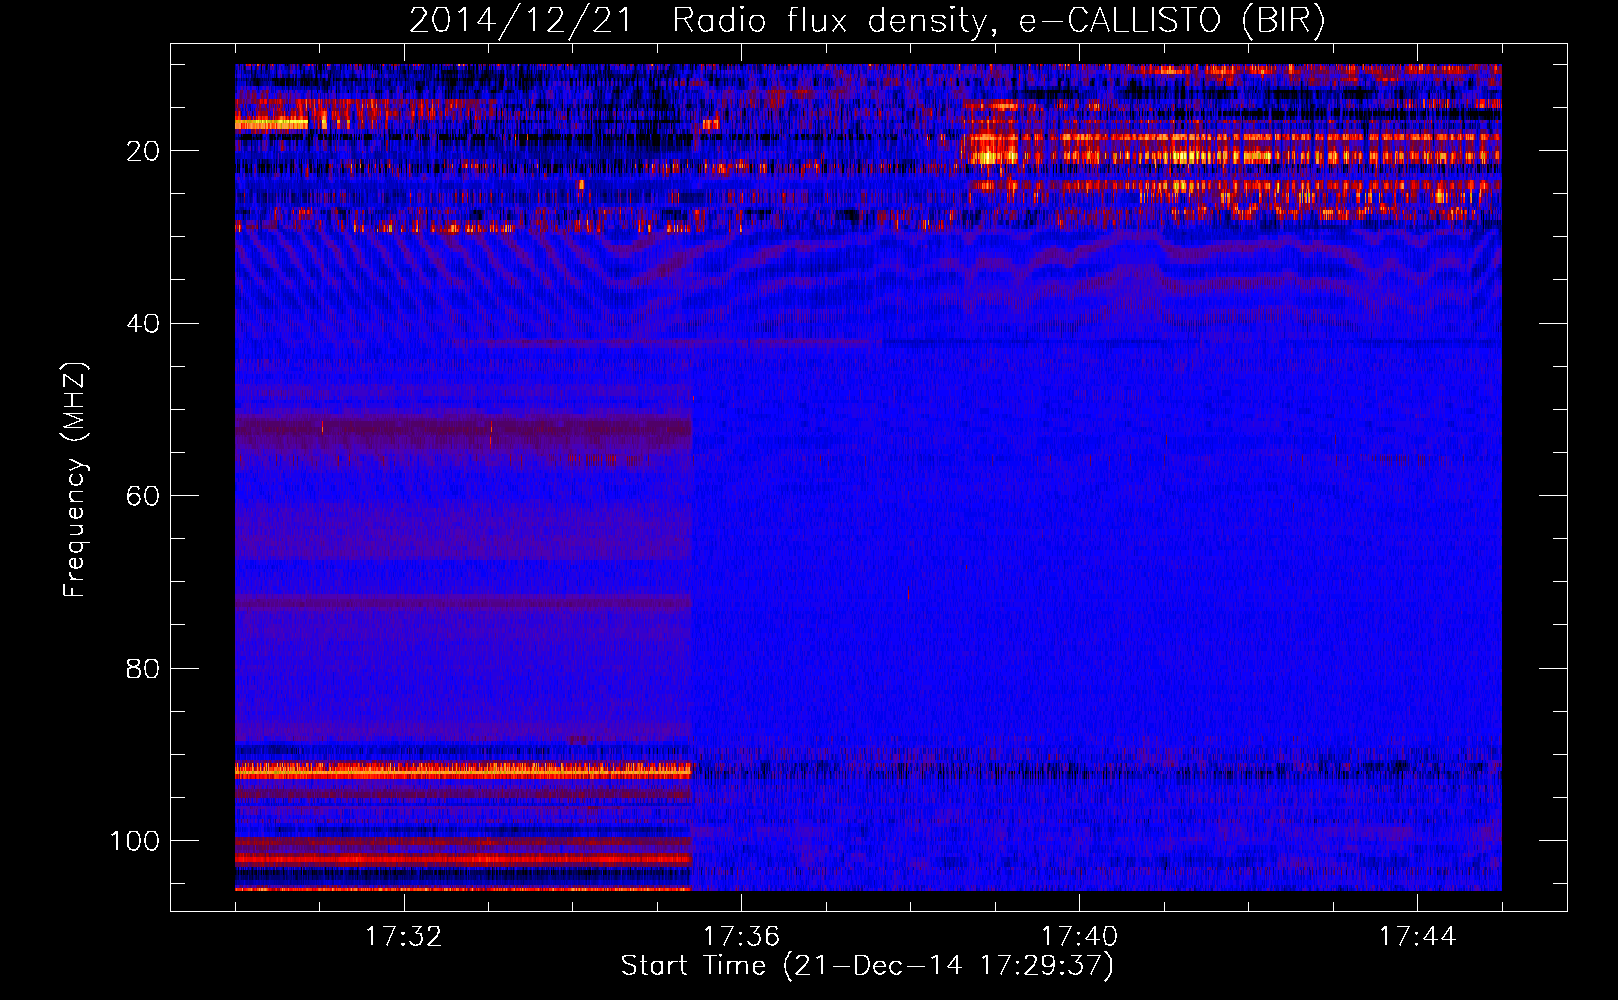Click the 17:36 time tick label

pyautogui.click(x=741, y=937)
